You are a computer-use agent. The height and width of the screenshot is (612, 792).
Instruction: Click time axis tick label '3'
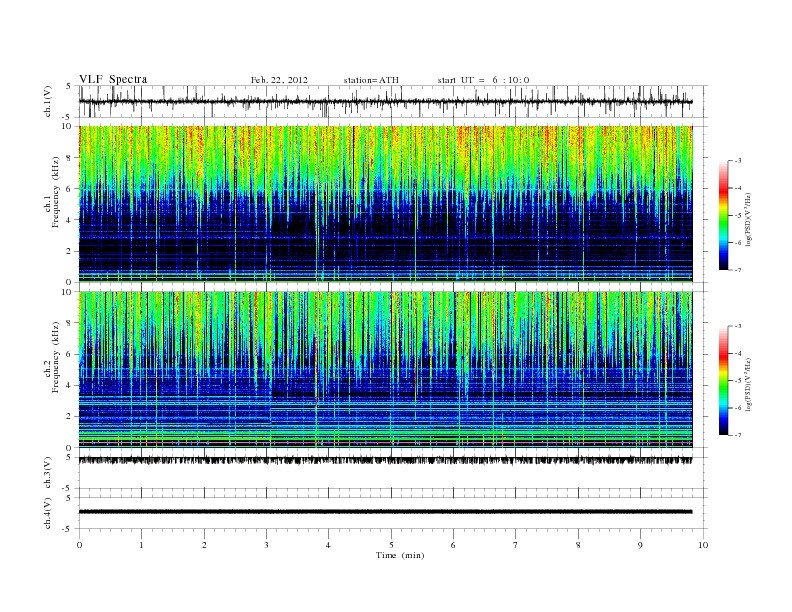(266, 545)
